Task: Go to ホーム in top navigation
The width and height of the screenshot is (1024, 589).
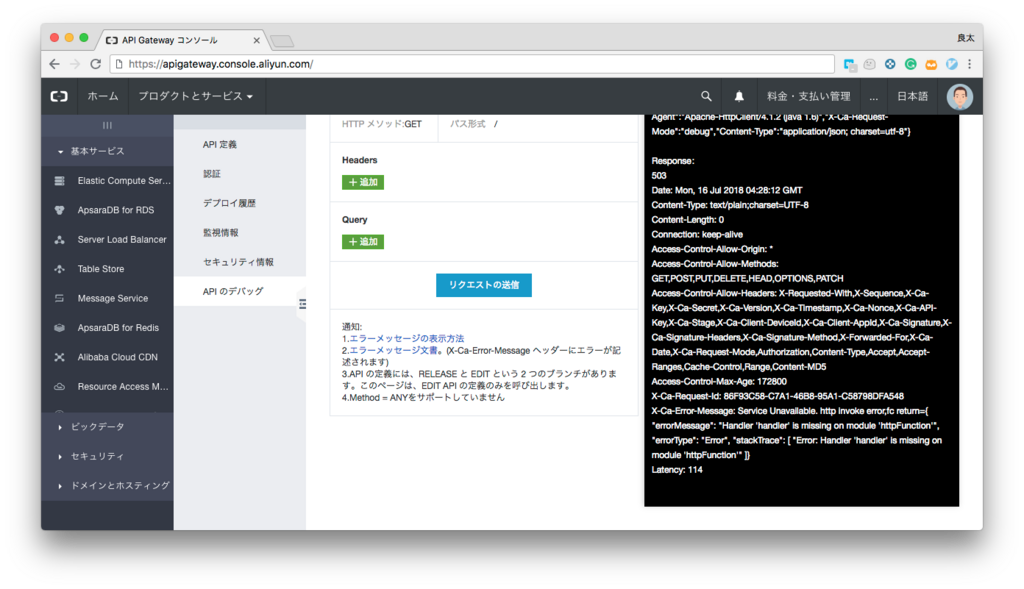Action: 103,96
